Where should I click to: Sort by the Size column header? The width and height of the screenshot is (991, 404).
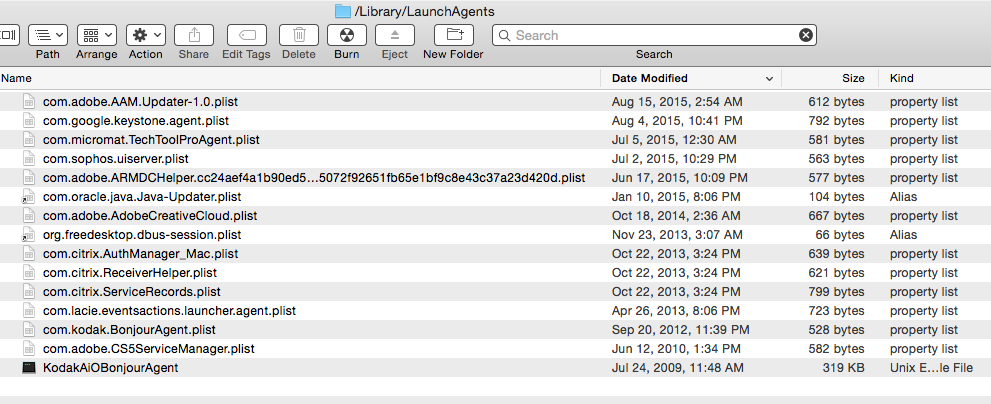pyautogui.click(x=853, y=78)
